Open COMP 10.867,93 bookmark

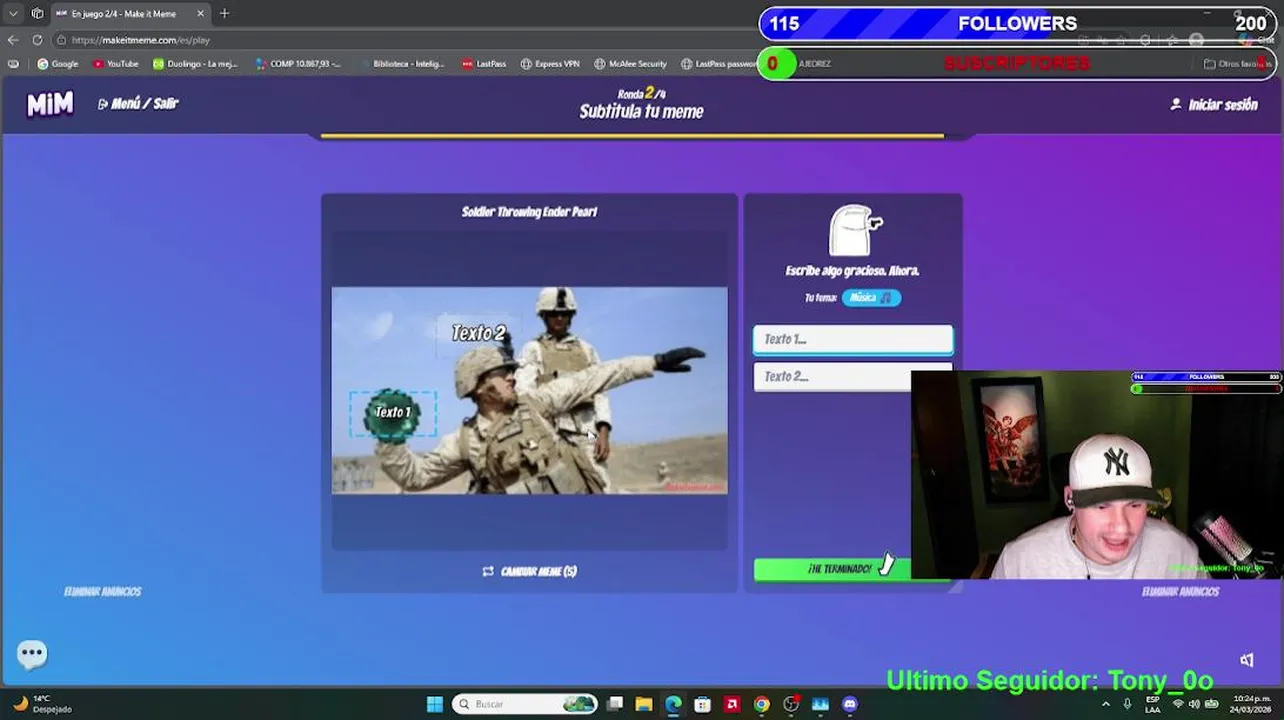[298, 64]
